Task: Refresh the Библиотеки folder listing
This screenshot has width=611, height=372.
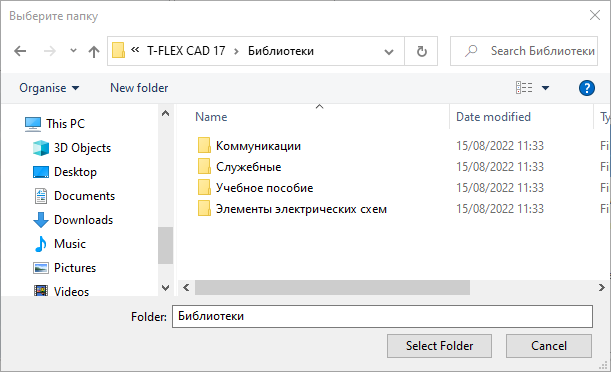Action: click(x=421, y=51)
